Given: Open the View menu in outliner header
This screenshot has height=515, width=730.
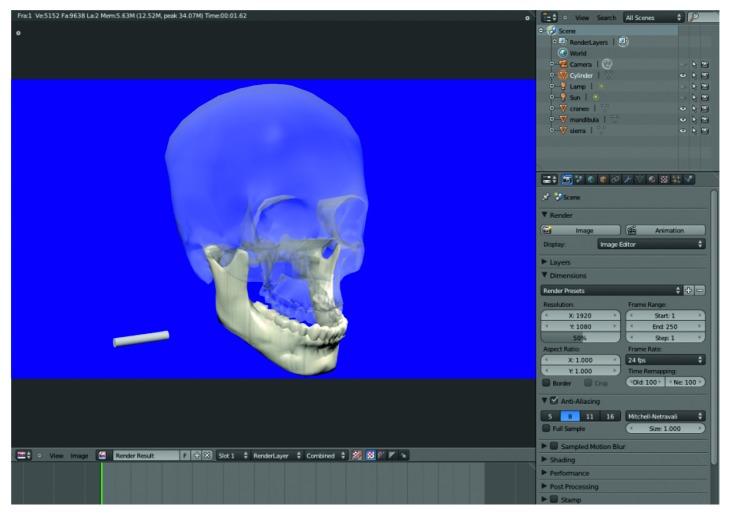Looking at the screenshot, I should [581, 18].
